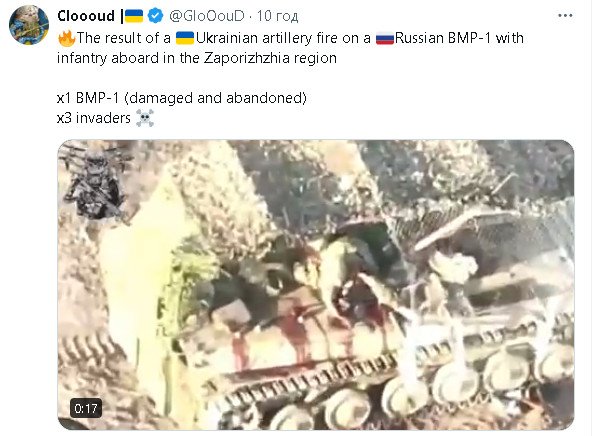Open the three-dot more options menu
Viewport: 595px width, 436px height.
(x=565, y=16)
